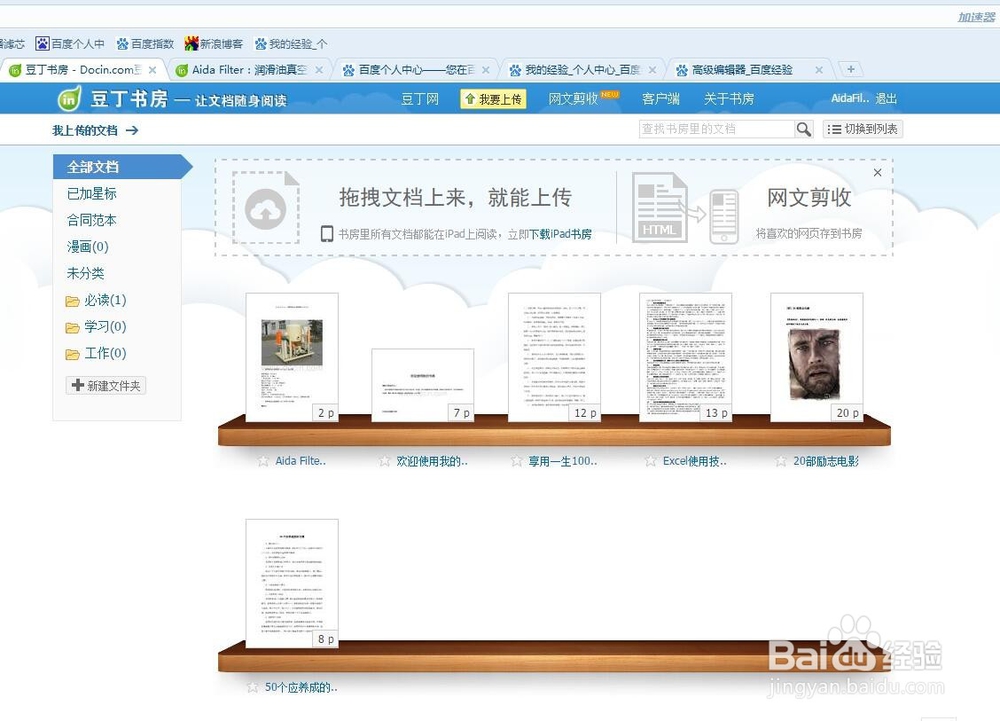Viewport: 1000px width, 721px height.
Task: Click the HTML web clipping icon
Action: pos(659,208)
